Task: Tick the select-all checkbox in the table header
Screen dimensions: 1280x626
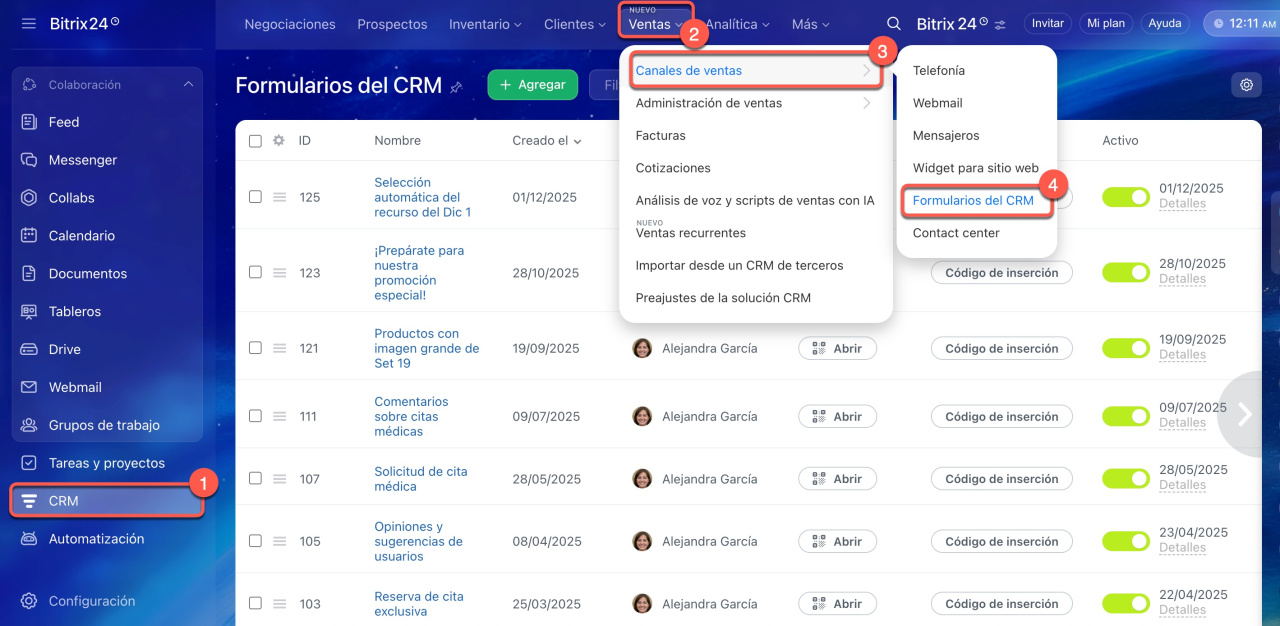Action: pos(255,141)
